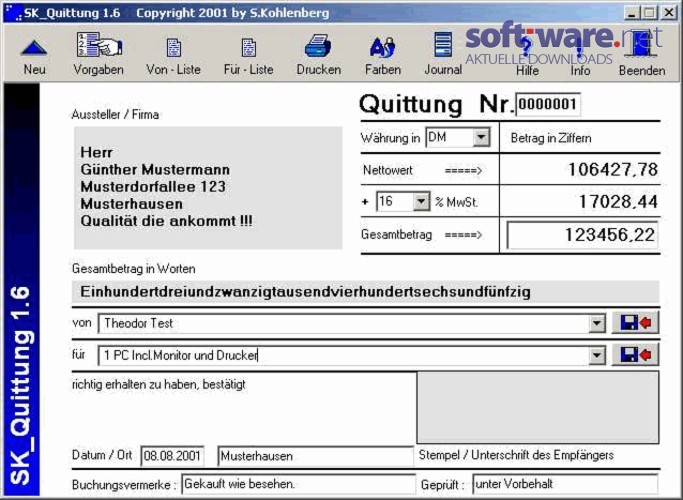683x500 pixels.
Task: Click the Neu blue triangle icon
Action: click(x=34, y=47)
